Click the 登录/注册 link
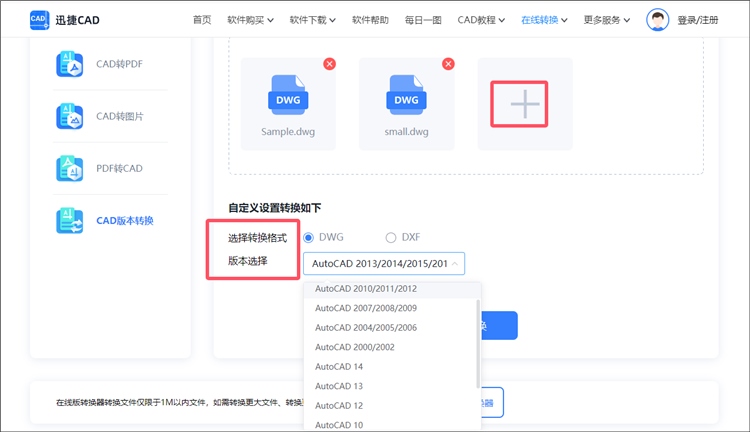The height and width of the screenshot is (432, 750). click(x=697, y=19)
